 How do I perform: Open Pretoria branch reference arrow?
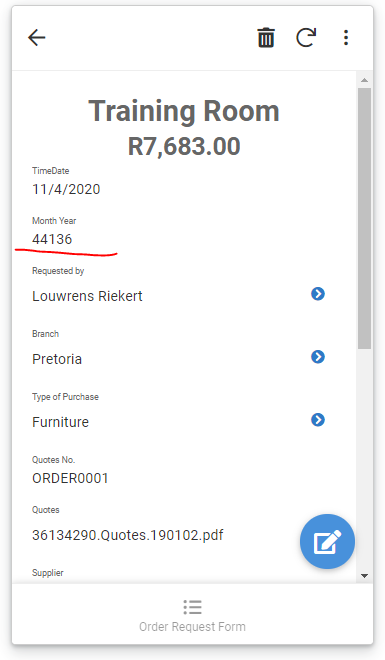coord(318,357)
